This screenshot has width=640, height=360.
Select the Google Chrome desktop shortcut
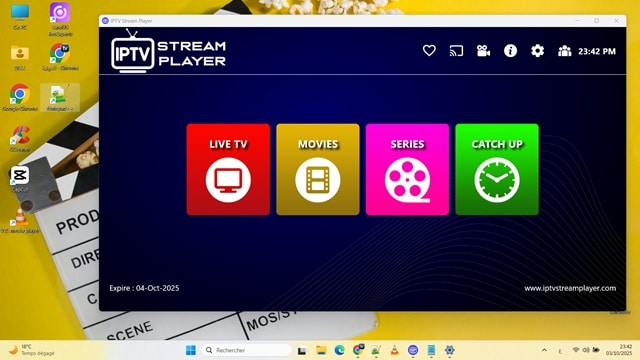click(20, 98)
